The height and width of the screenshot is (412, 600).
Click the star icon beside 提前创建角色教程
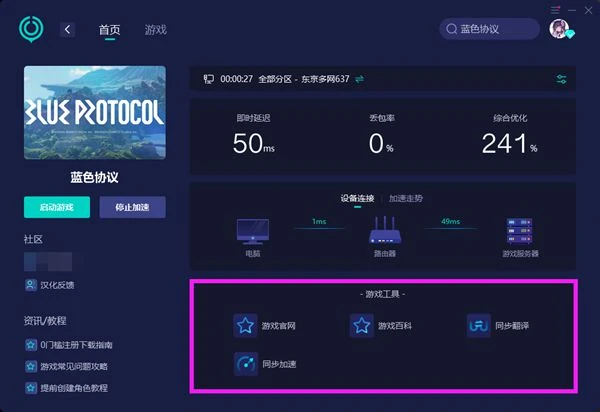pos(31,388)
